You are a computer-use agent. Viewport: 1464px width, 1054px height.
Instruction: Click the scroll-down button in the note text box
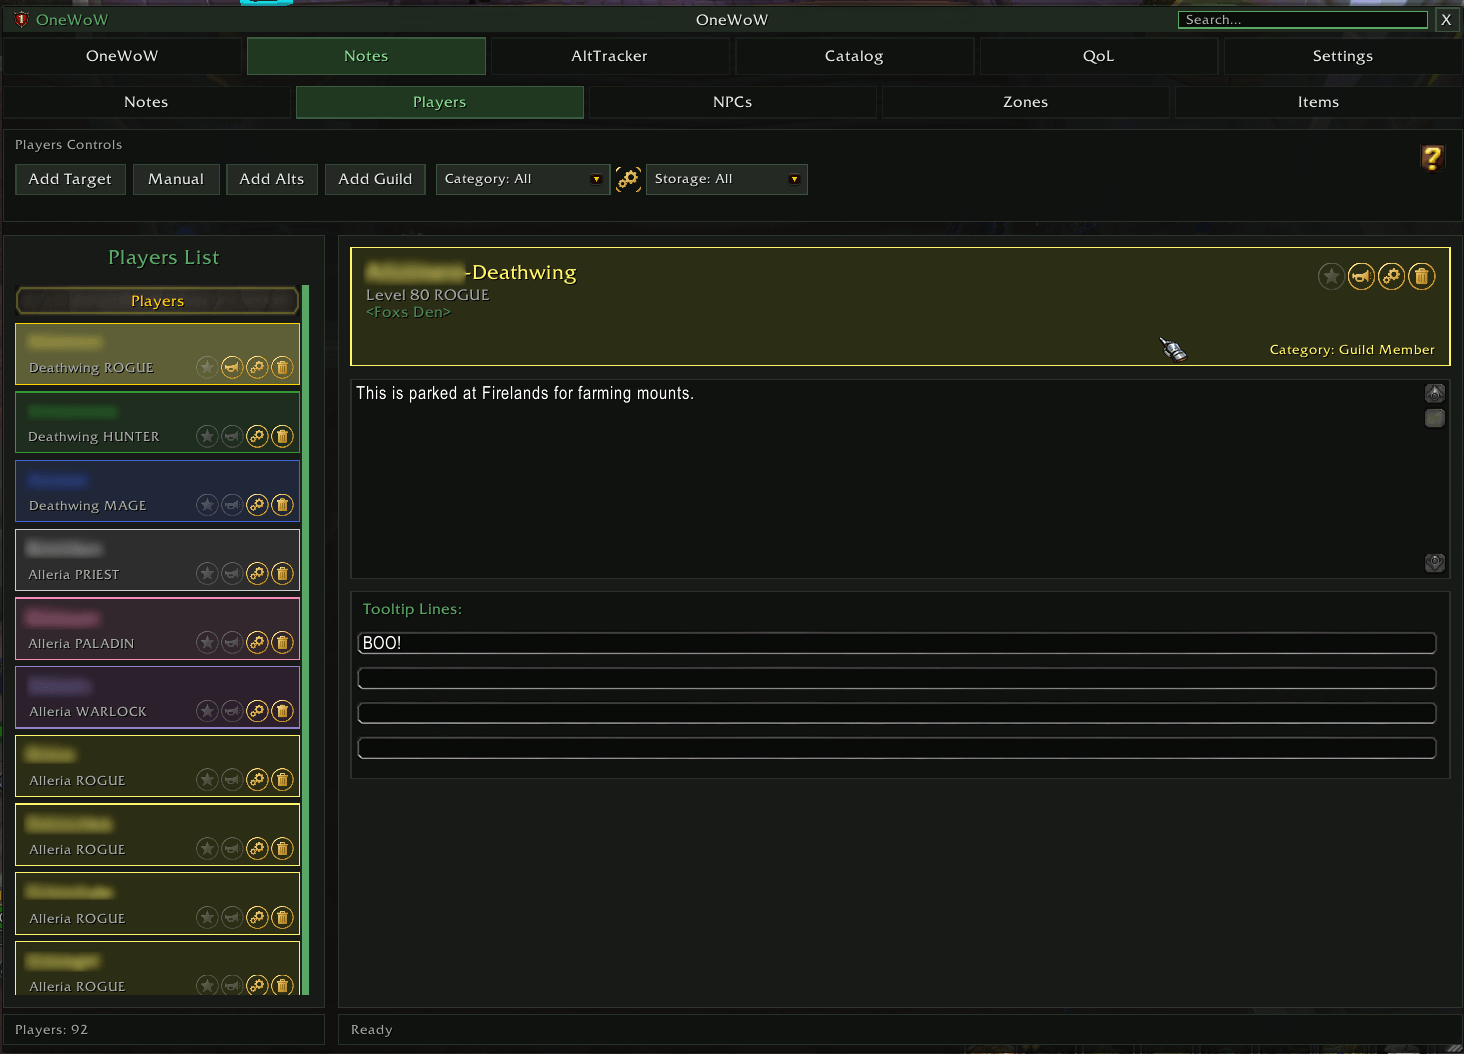[x=1435, y=563]
